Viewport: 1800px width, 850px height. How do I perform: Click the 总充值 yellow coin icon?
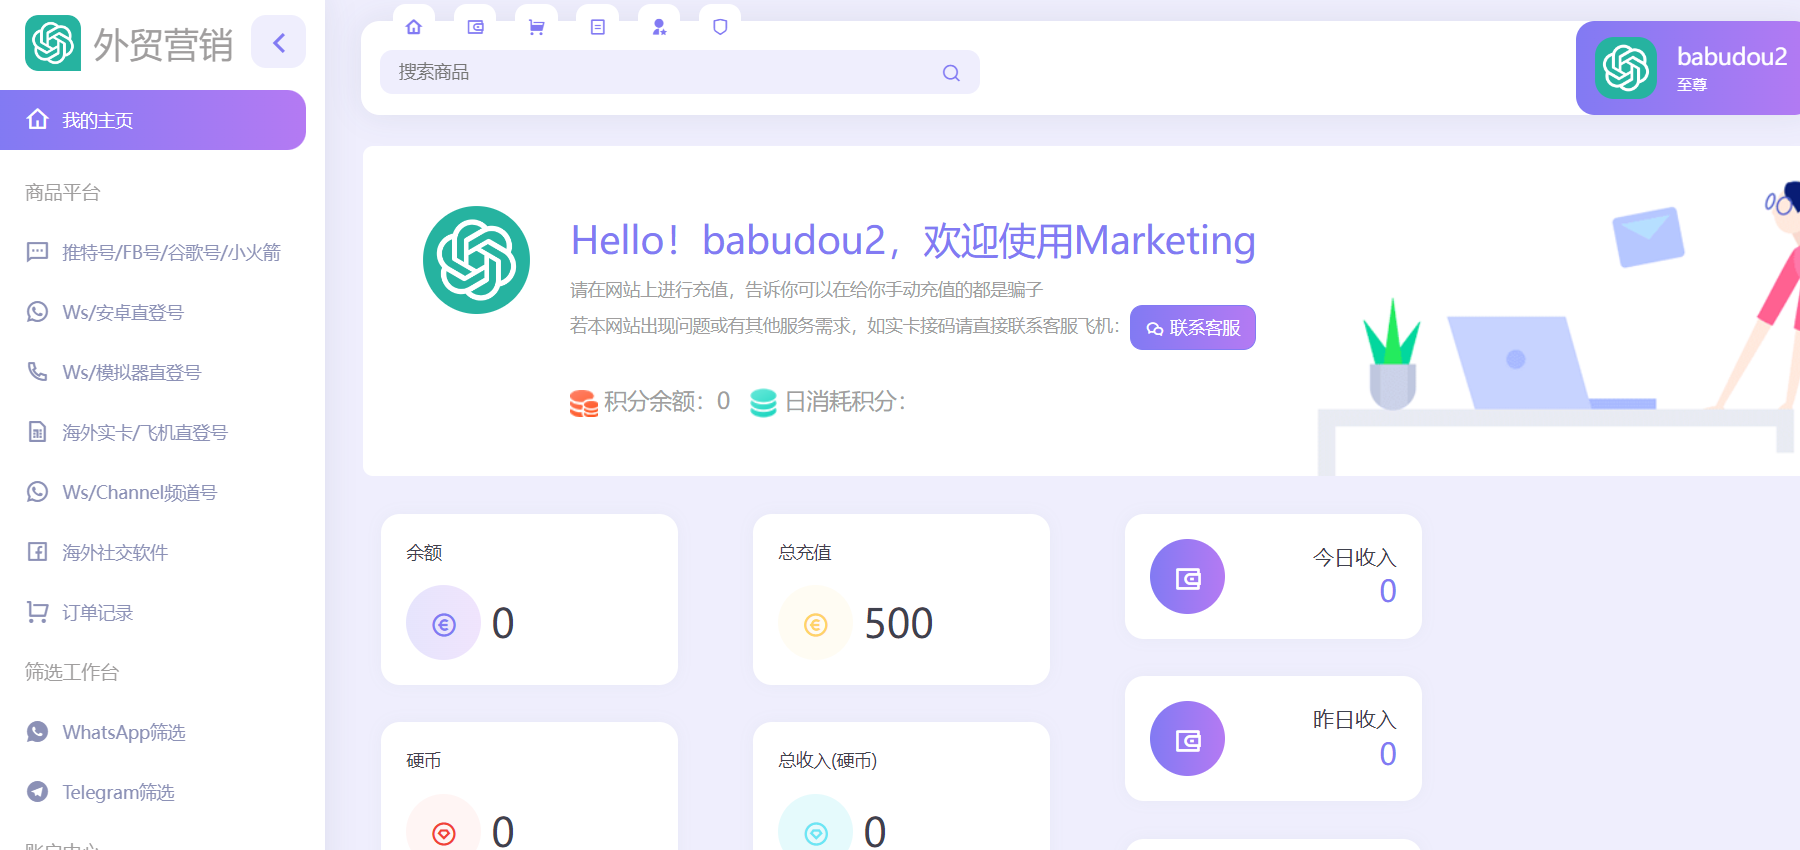(x=815, y=624)
